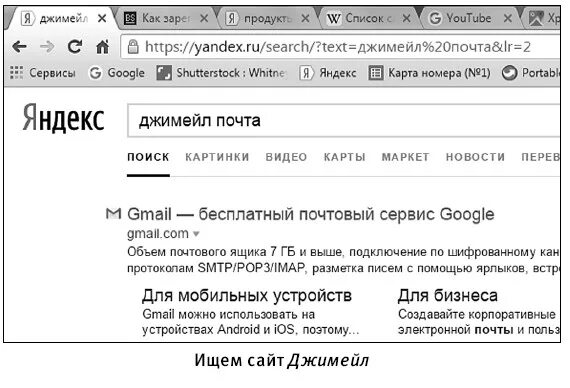Click the Gmail envelope favicon
This screenshot has width=570, height=388.
click(x=113, y=214)
